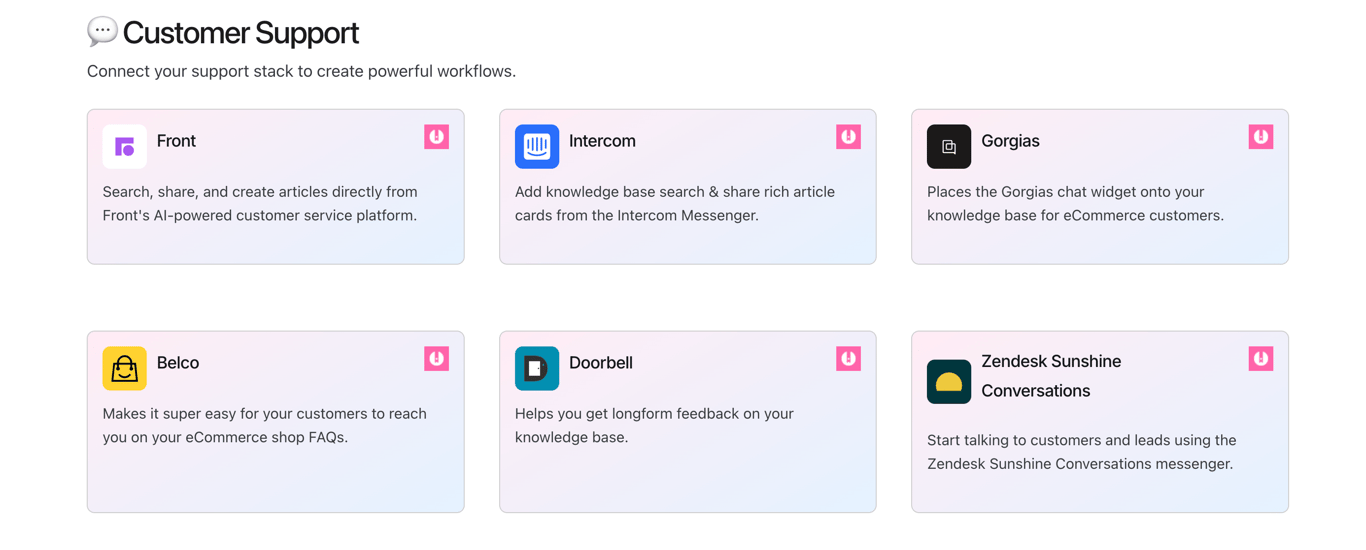Click Intercom description 'Add knowledge base search'
This screenshot has width=1366, height=550.
[x=675, y=203]
